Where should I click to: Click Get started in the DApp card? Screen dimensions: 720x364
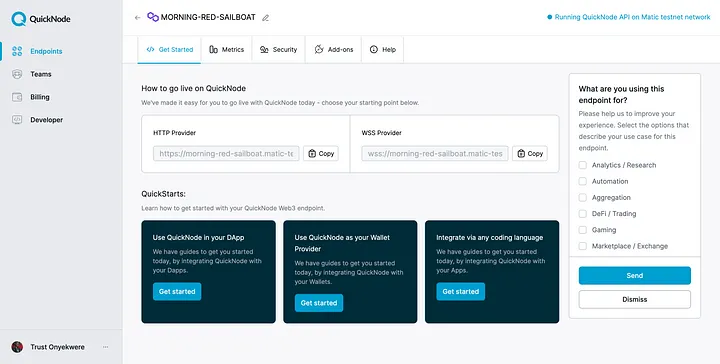tap(177, 291)
